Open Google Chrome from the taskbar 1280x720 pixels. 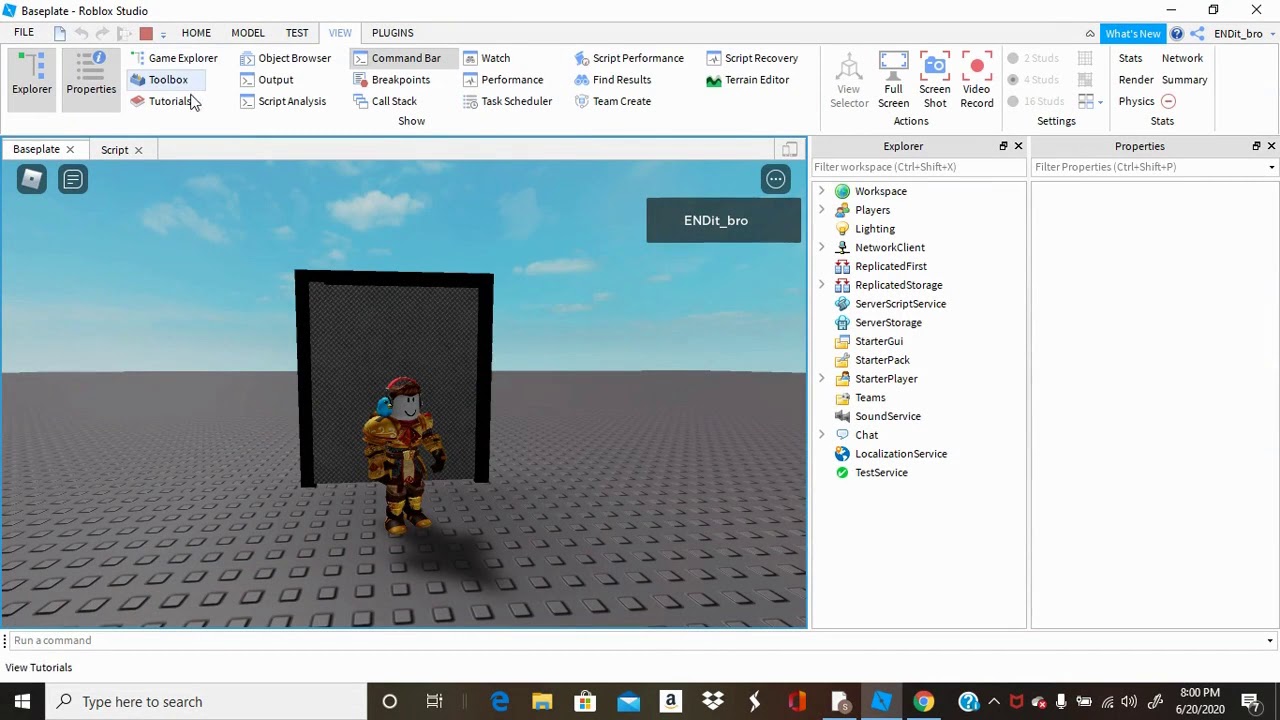pos(923,702)
